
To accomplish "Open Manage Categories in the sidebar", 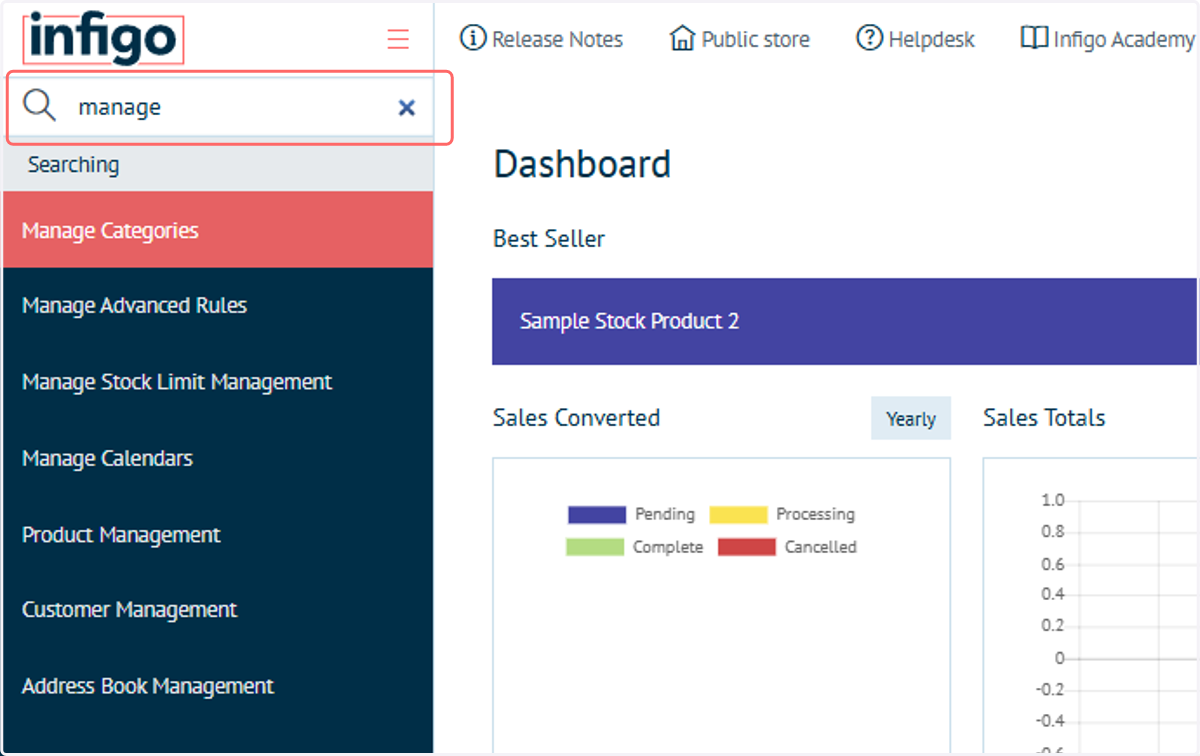I will 218,230.
